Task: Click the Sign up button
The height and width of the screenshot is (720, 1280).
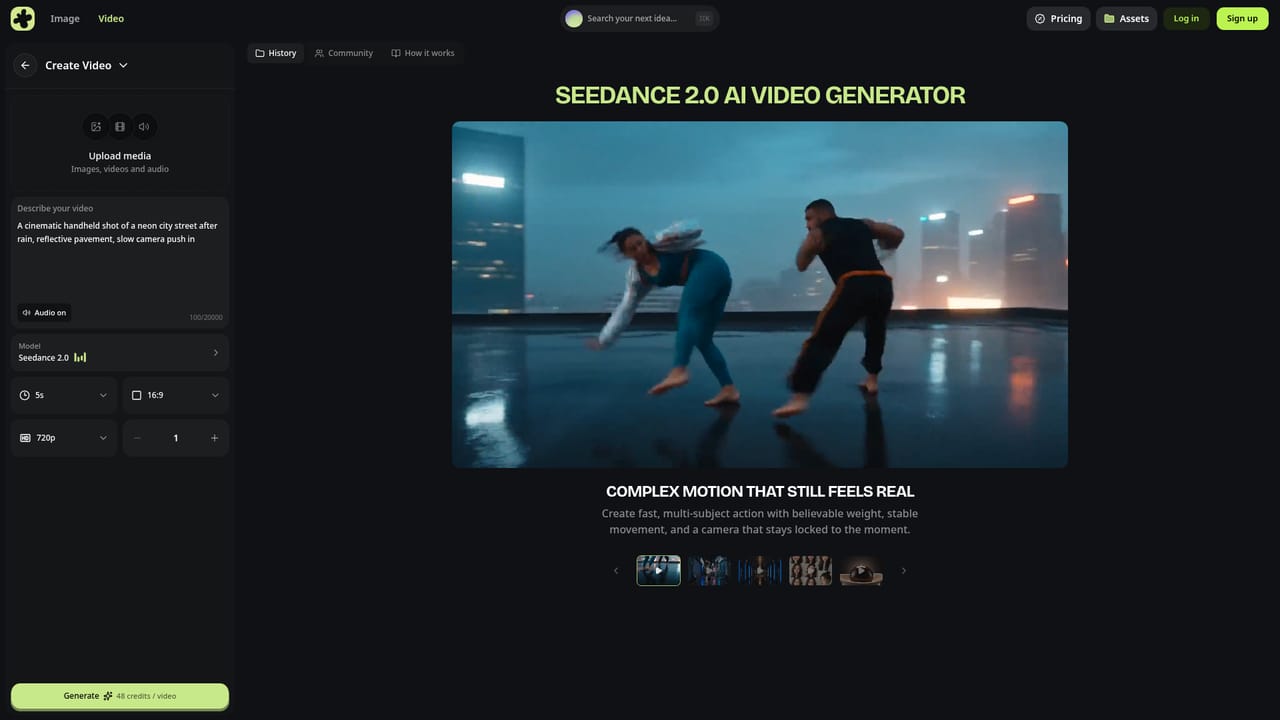Action: [1242, 18]
